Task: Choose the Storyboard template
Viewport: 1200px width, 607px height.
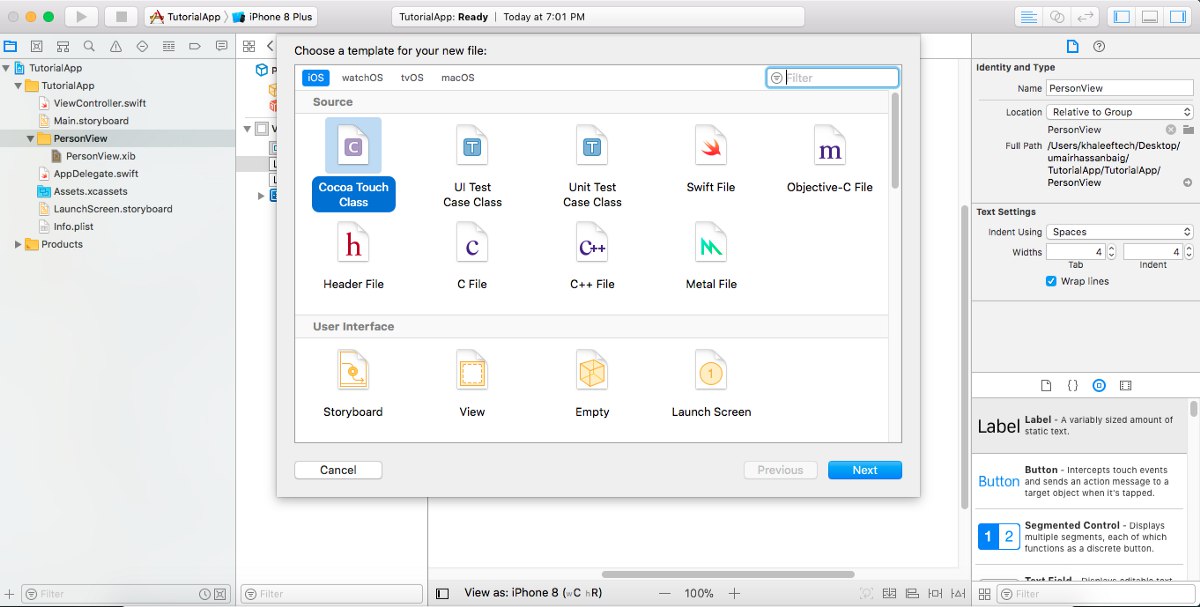Action: [x=353, y=385]
